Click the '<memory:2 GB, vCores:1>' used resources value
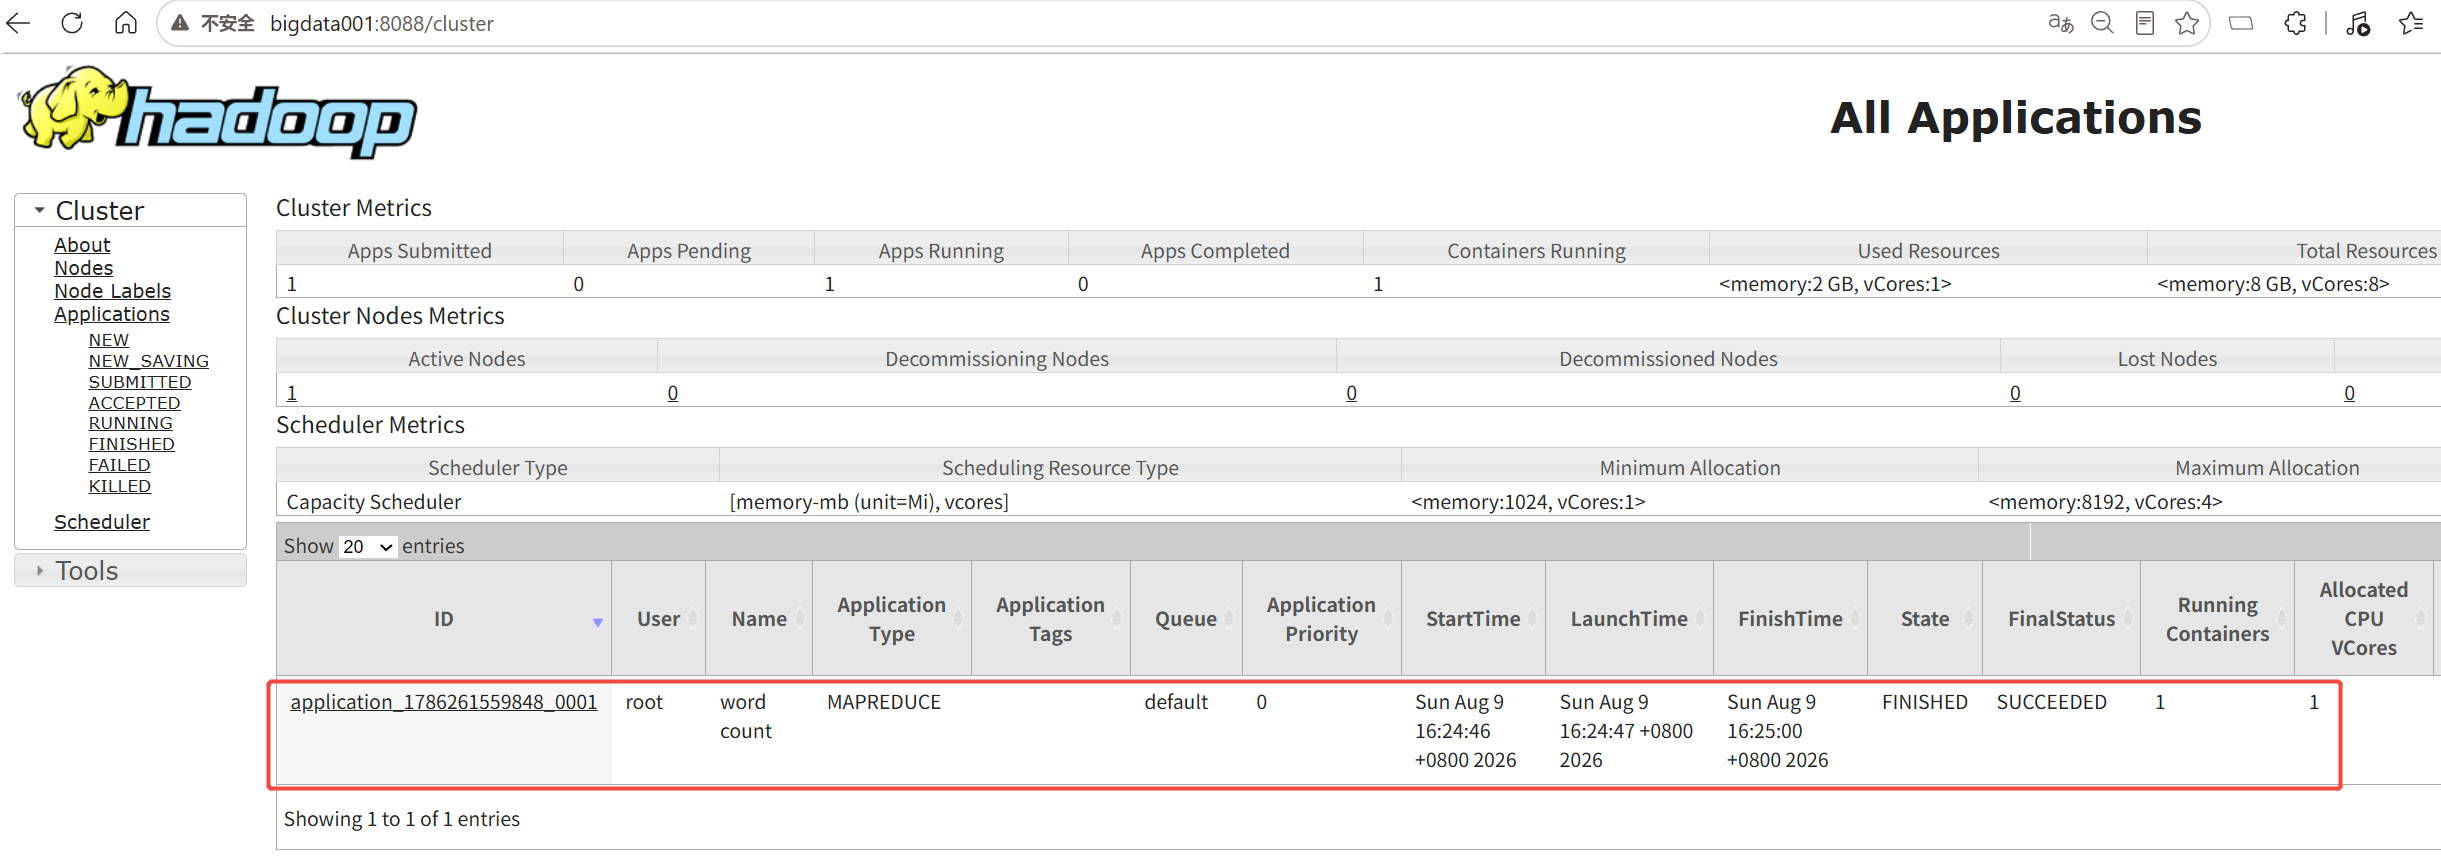The width and height of the screenshot is (2441, 859). (1835, 284)
